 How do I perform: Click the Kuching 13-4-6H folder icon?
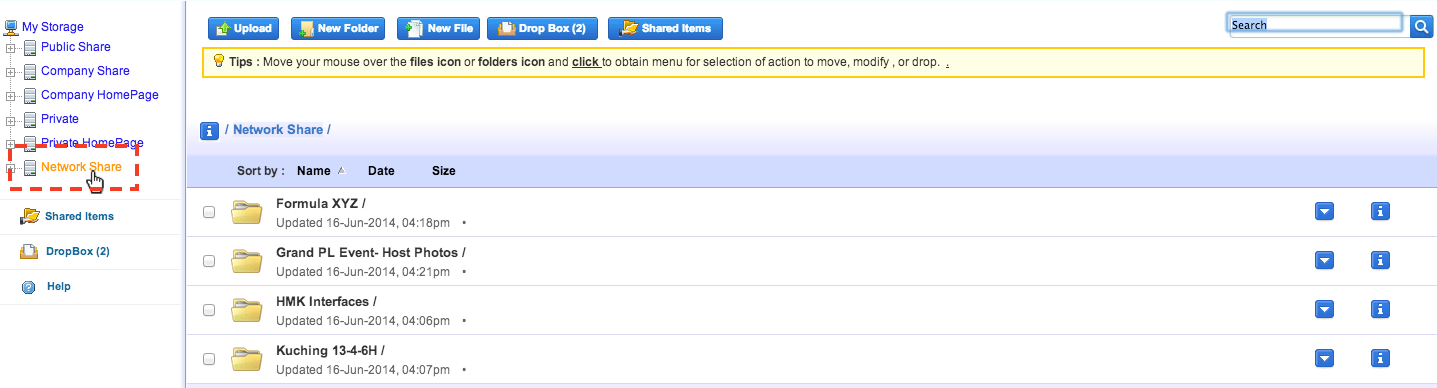247,359
